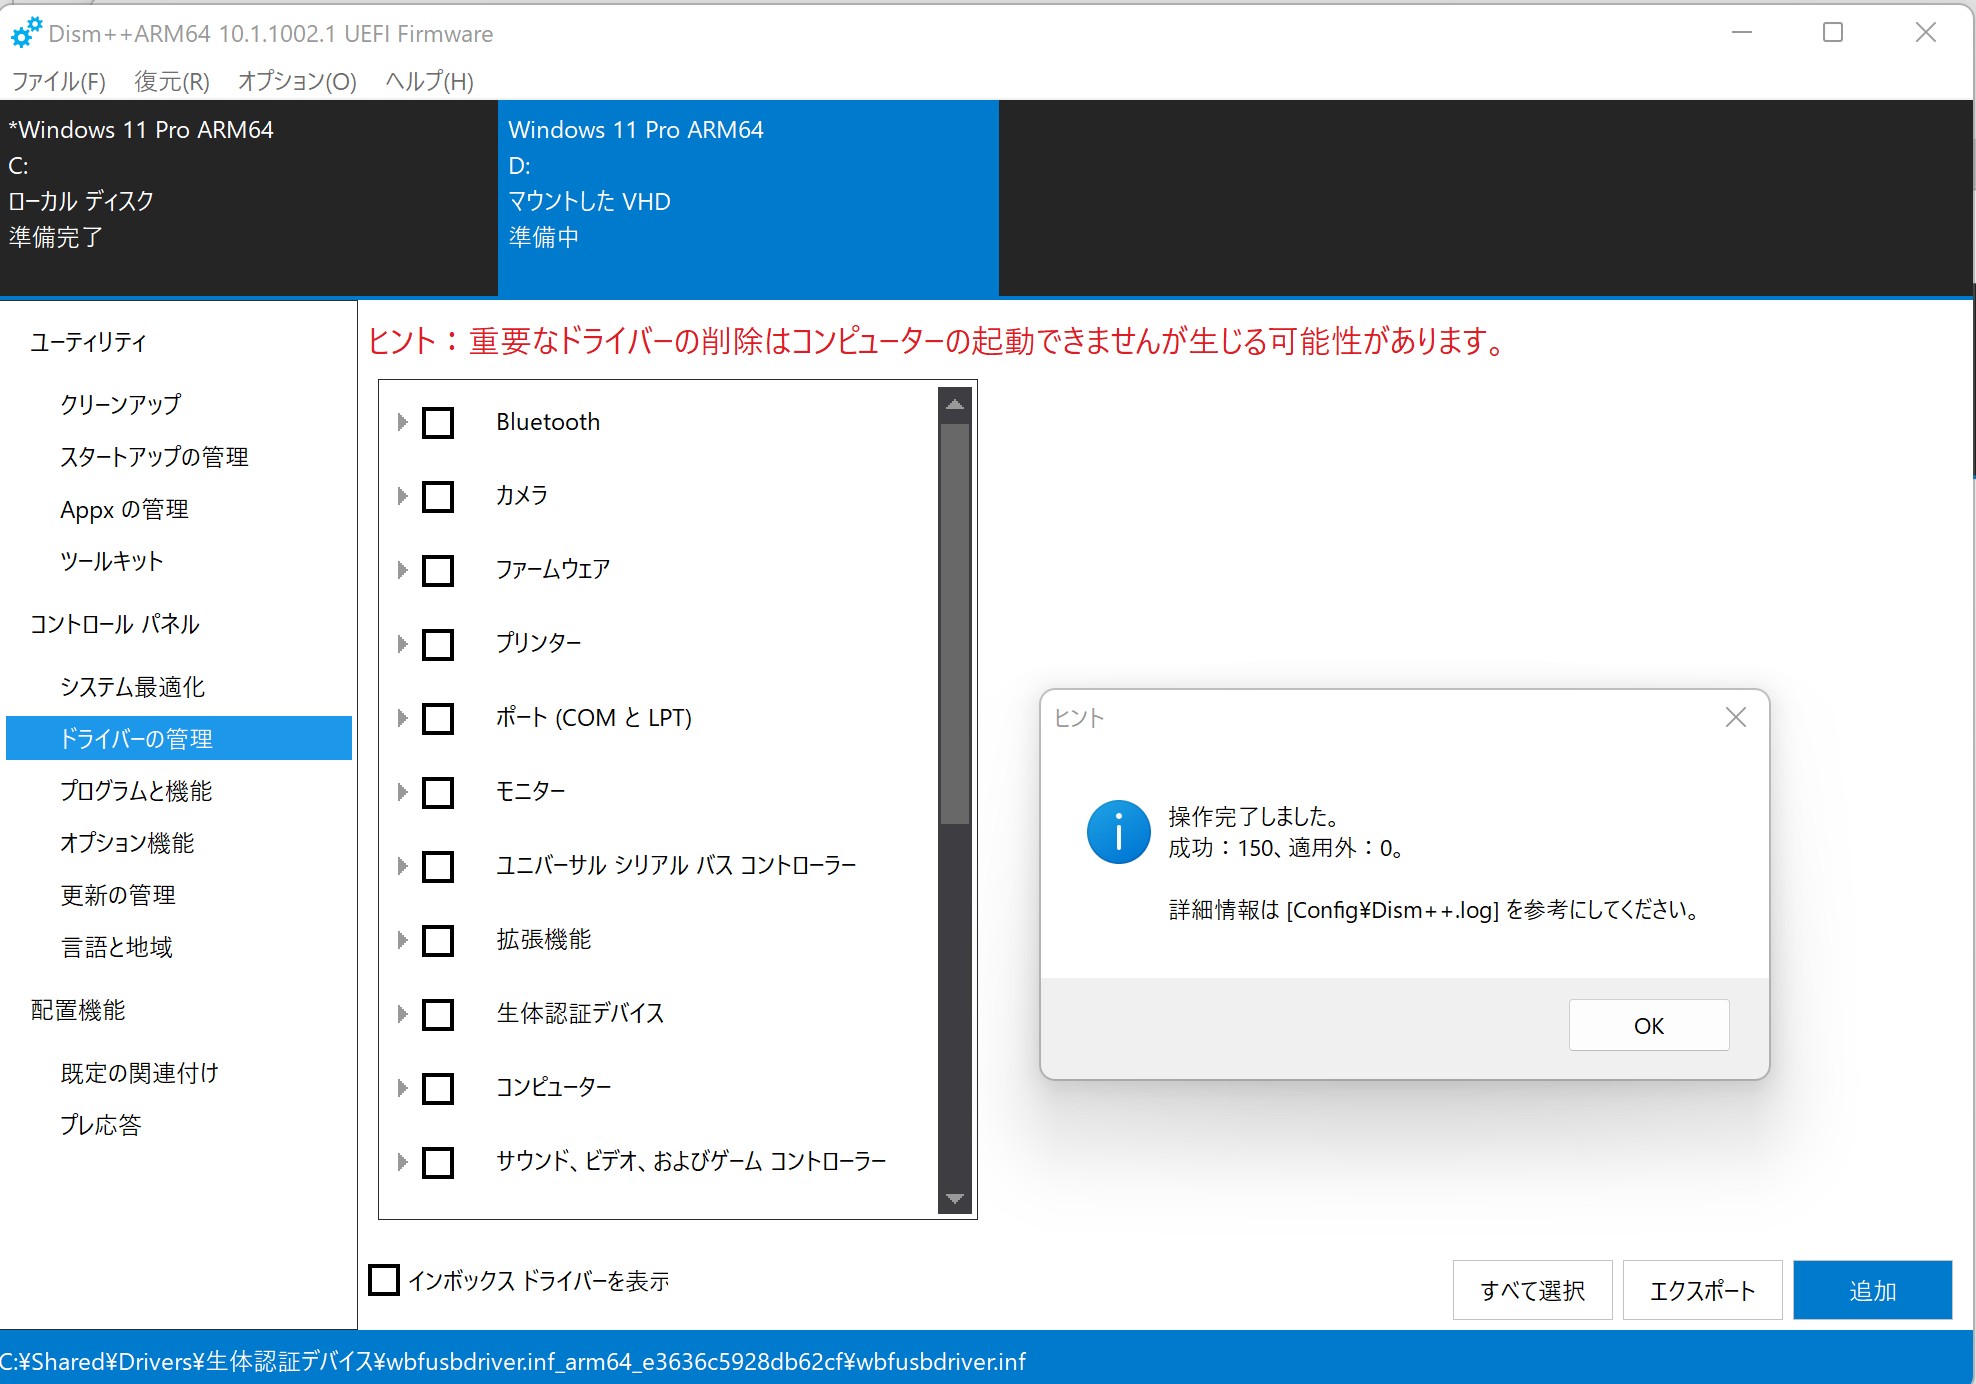Viewport: 1976px width, 1384px height.
Task: Maximize the Dism++ window
Action: click(1833, 33)
